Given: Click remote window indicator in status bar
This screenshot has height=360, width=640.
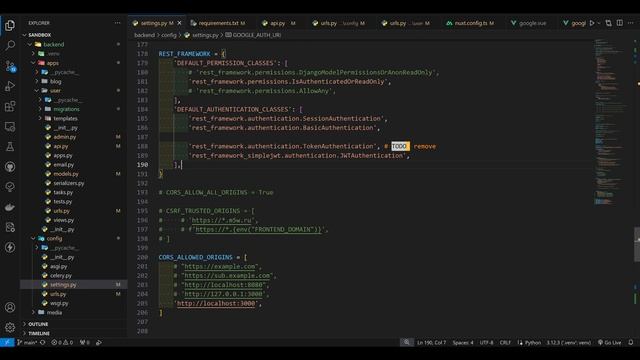Looking at the screenshot, I should pyautogui.click(x=7, y=342).
